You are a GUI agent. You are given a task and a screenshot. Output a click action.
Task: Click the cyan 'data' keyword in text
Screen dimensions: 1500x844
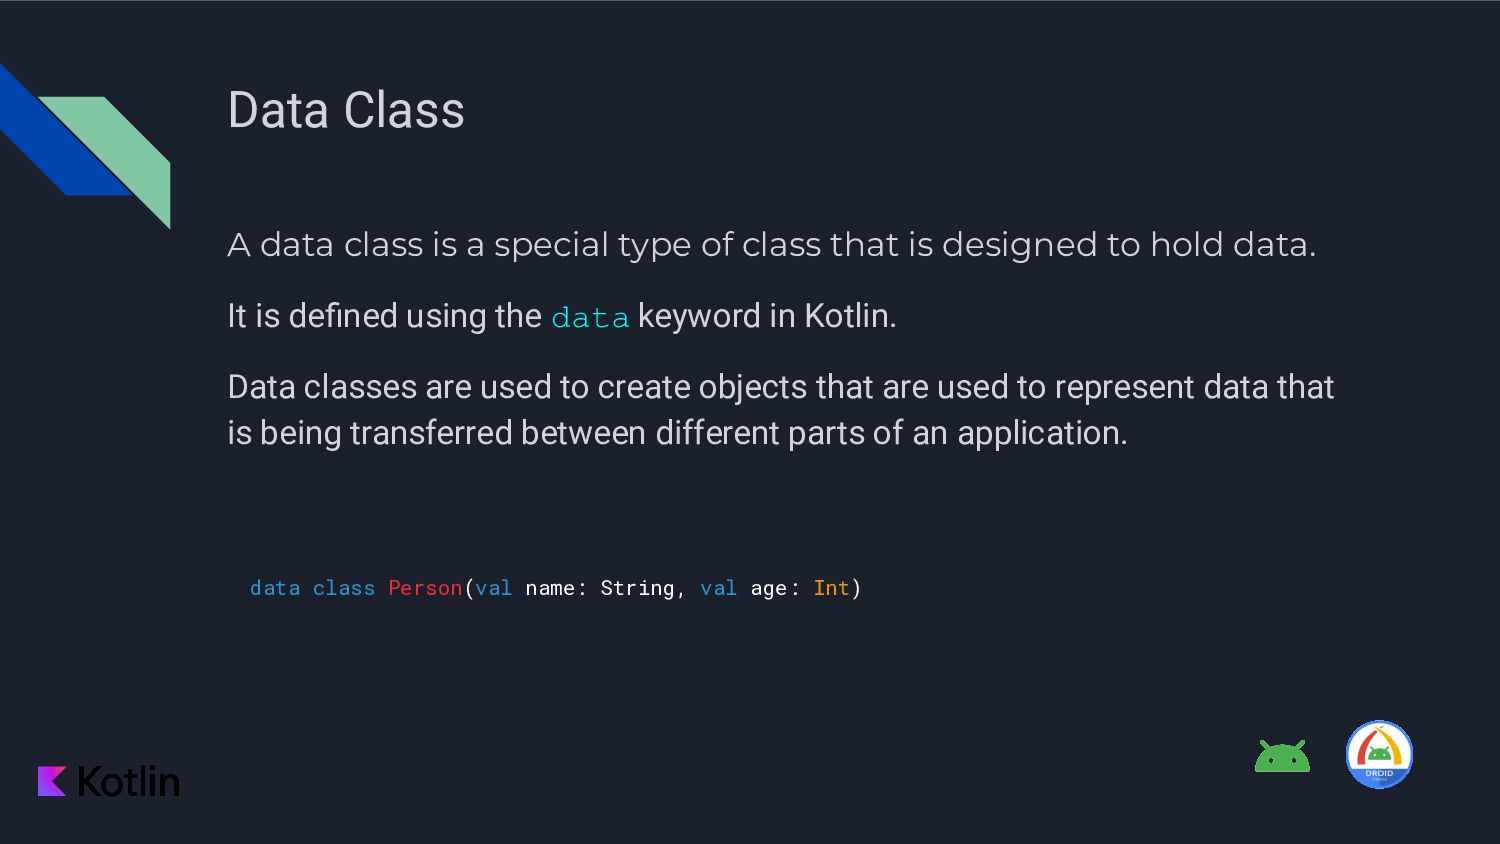click(590, 317)
